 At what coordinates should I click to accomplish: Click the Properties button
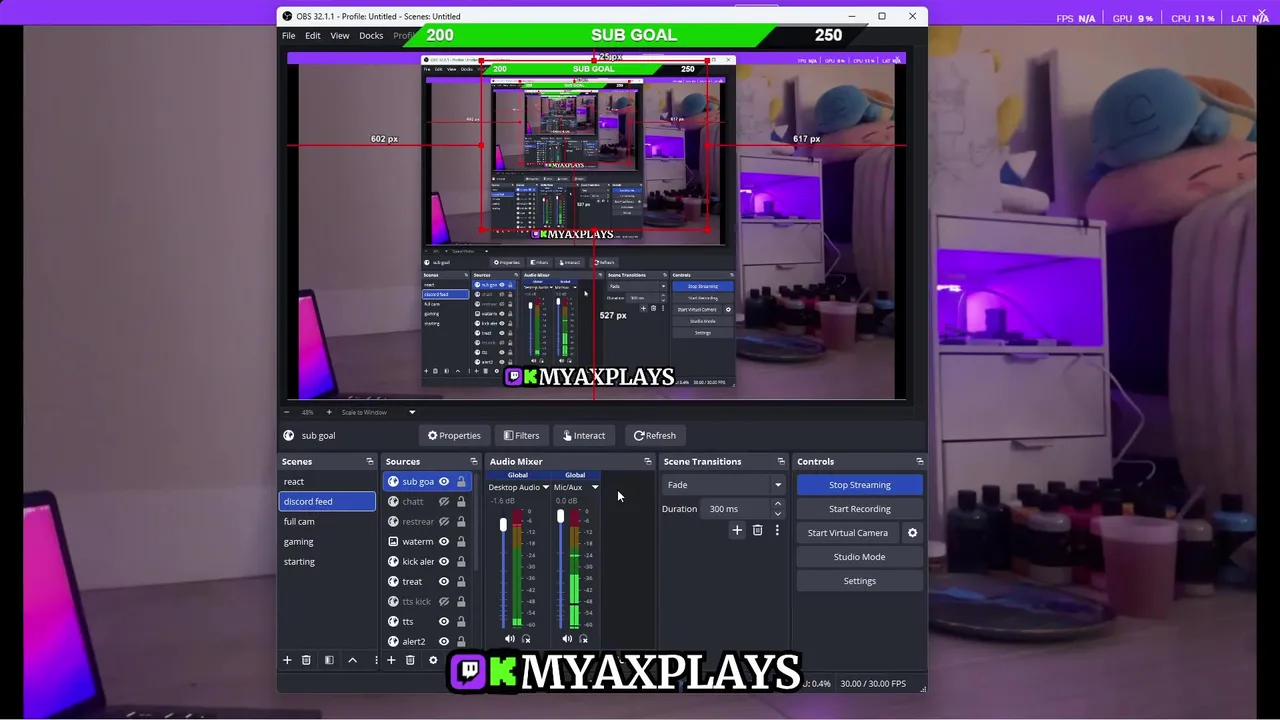(x=454, y=436)
